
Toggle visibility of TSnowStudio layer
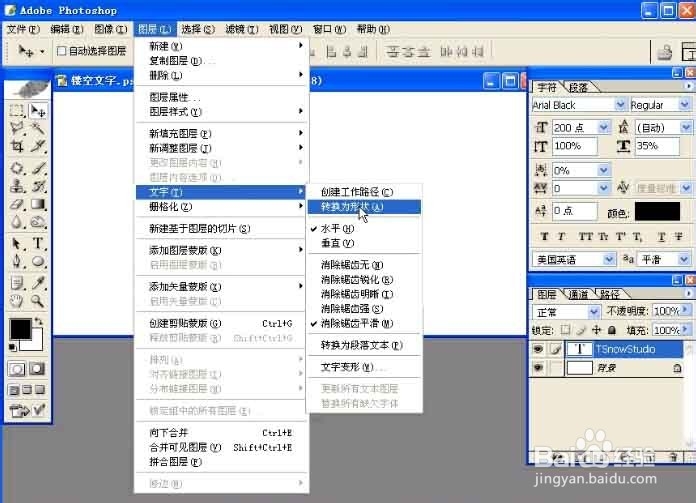point(538,349)
